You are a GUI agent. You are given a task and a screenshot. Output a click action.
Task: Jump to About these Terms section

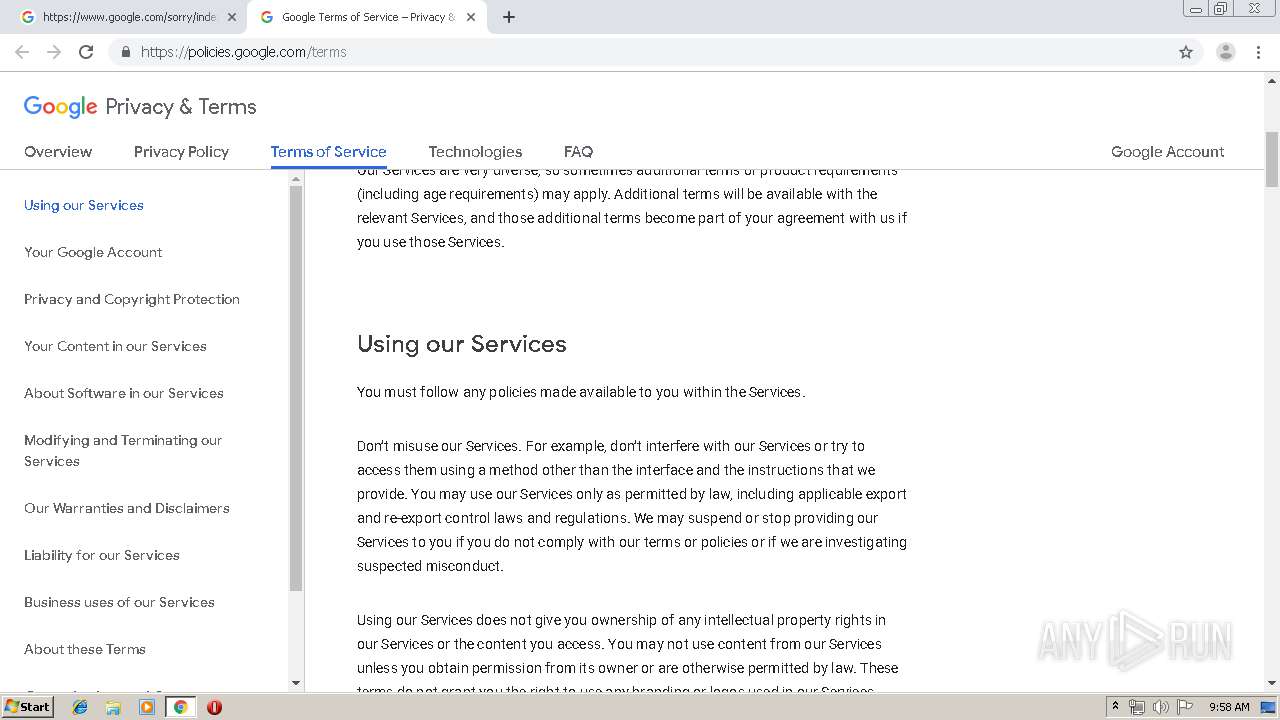click(x=85, y=649)
